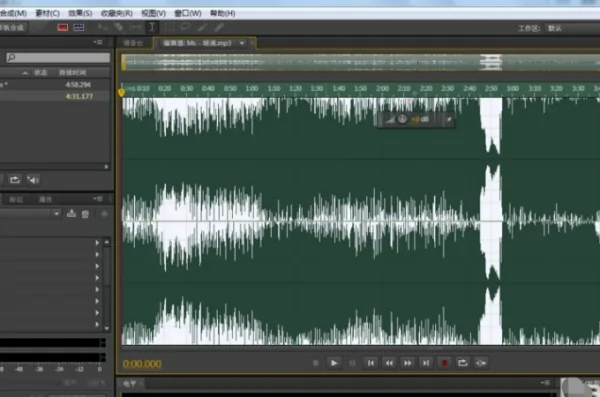
Task: Start recording with the red Record button
Action: [x=444, y=363]
